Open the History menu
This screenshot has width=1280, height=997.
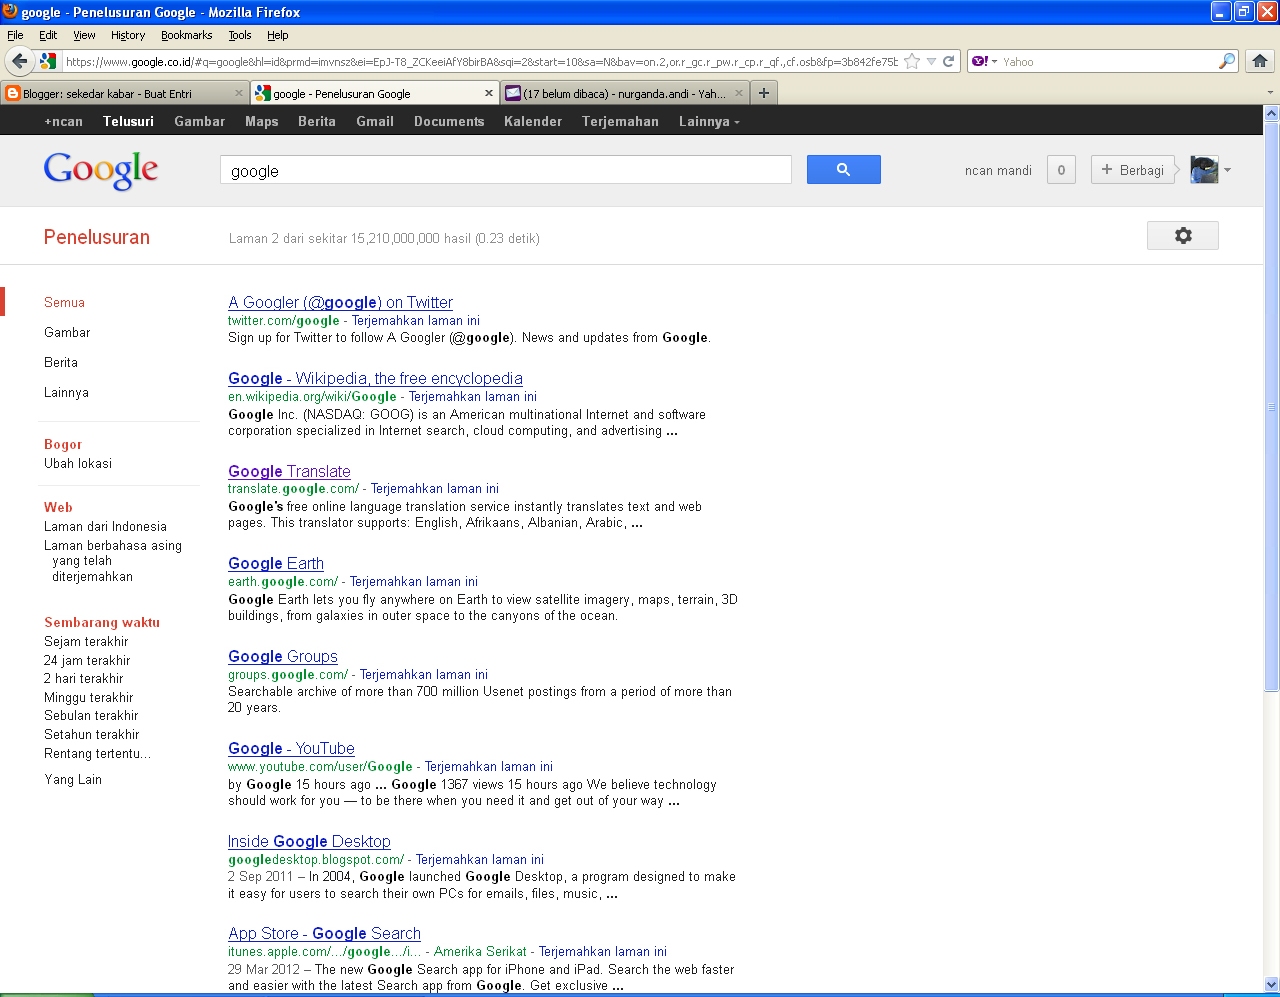tap(128, 35)
